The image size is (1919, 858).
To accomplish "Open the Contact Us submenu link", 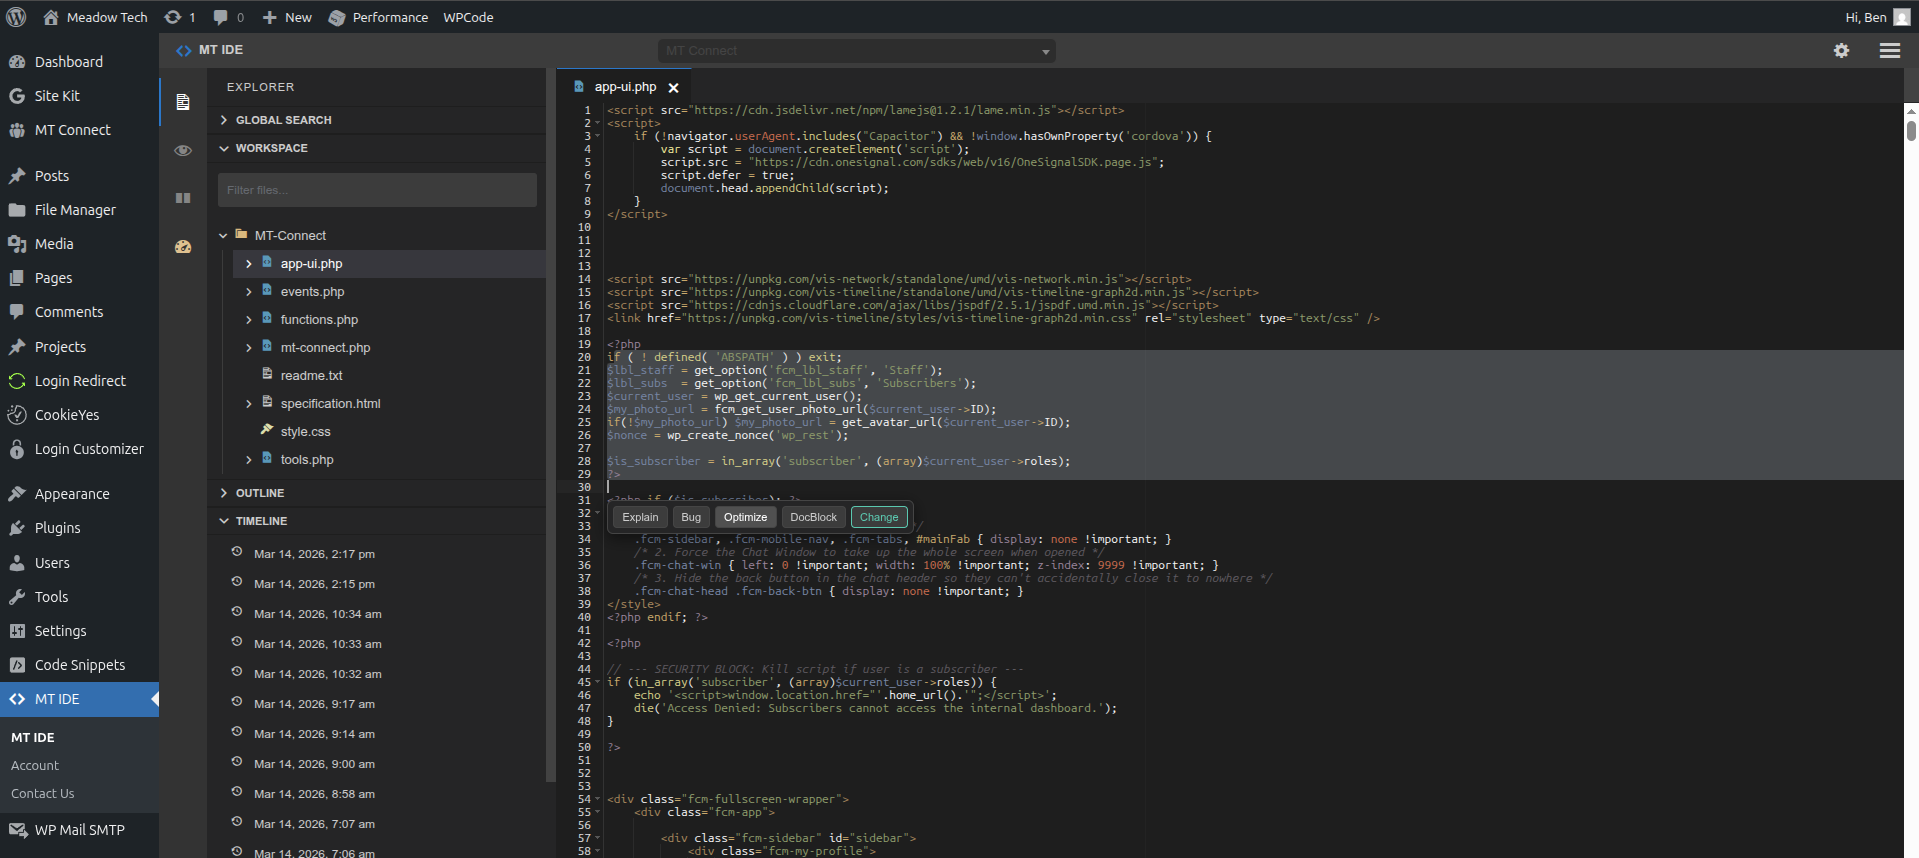I will point(43,793).
